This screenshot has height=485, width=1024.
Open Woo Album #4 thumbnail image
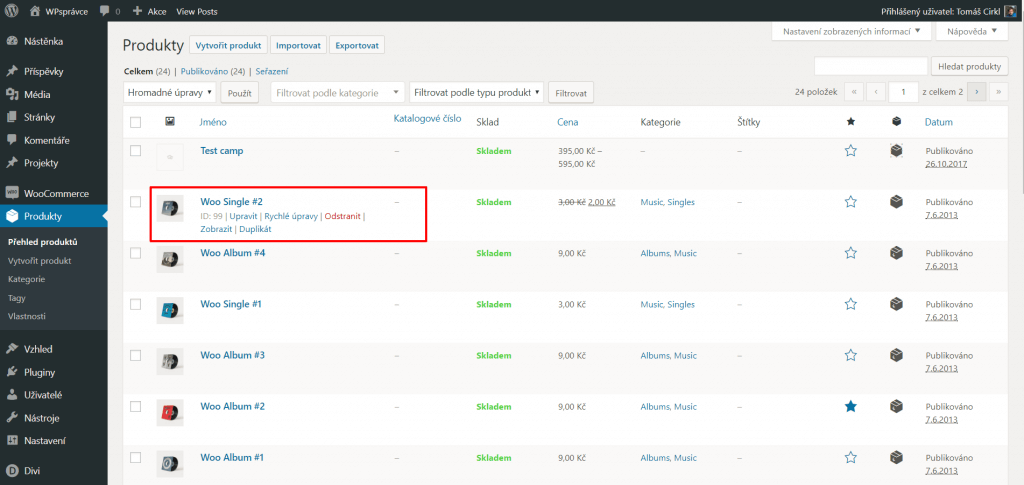point(170,259)
